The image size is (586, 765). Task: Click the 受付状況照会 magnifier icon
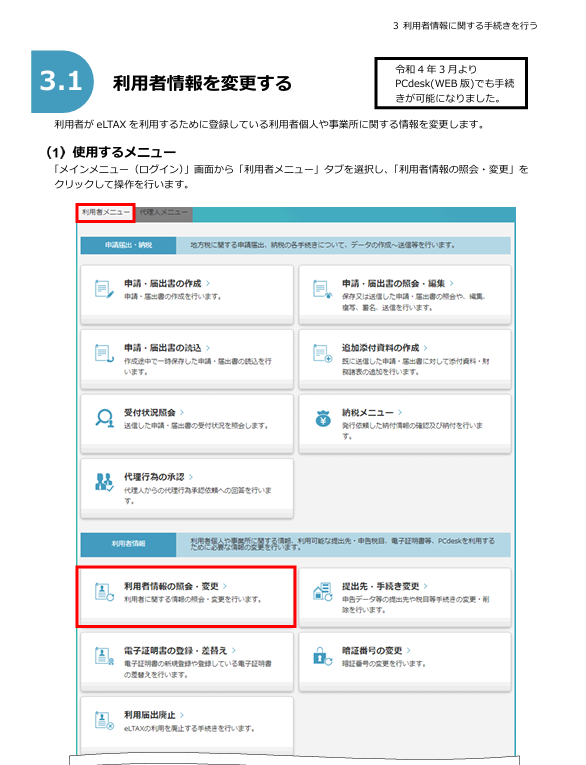tap(104, 418)
